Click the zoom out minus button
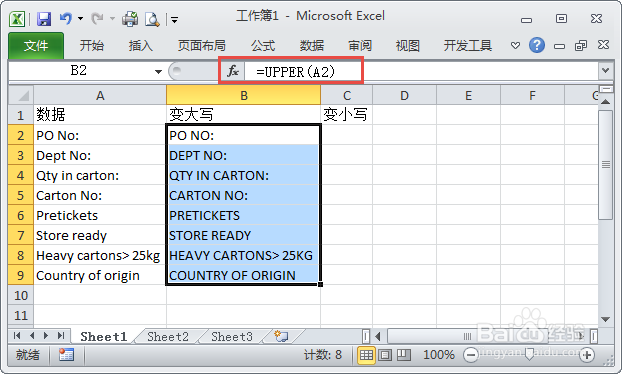The height and width of the screenshot is (374, 622). (471, 355)
